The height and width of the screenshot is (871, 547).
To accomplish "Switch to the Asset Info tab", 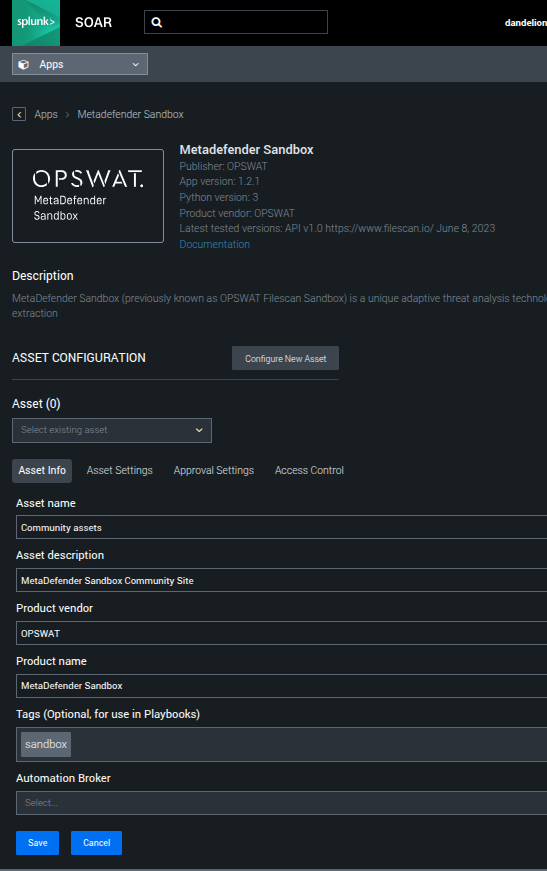I will coord(42,470).
